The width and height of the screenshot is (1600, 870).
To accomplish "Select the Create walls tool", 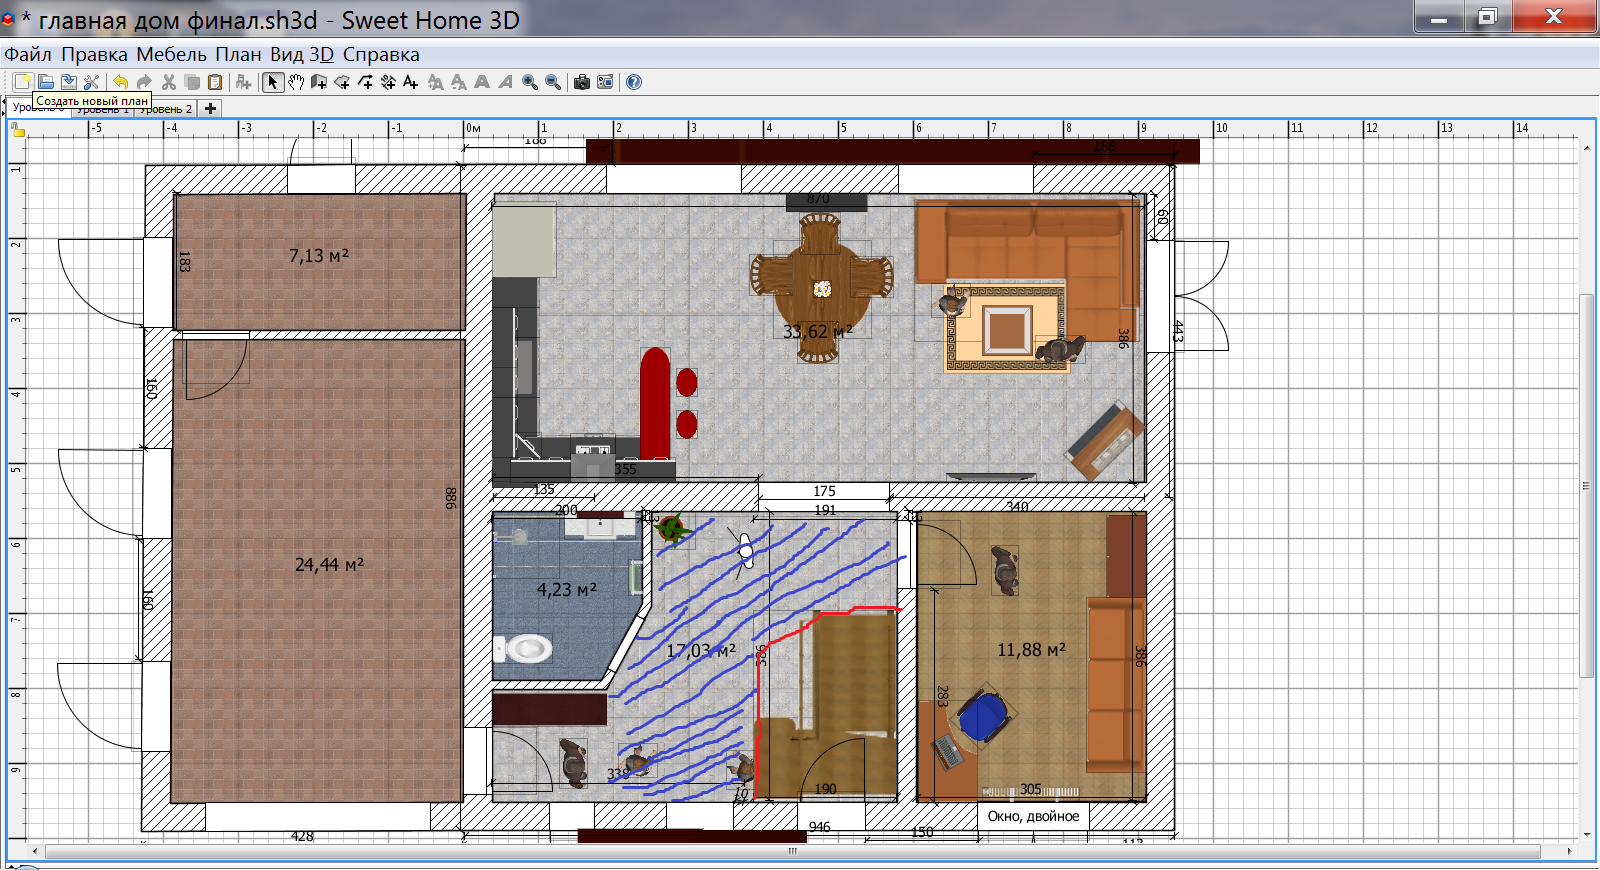I will (319, 82).
